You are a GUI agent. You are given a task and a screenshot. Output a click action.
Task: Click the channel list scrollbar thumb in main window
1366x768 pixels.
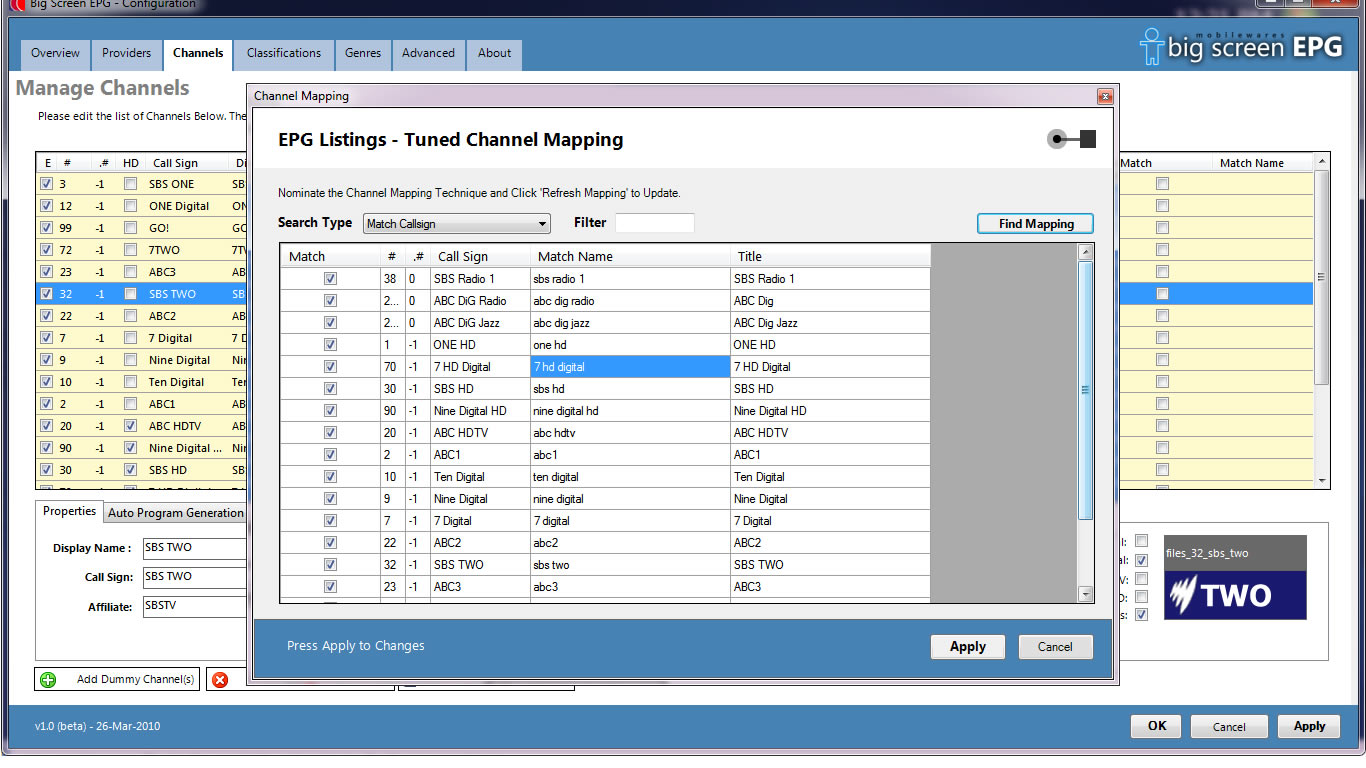1322,278
